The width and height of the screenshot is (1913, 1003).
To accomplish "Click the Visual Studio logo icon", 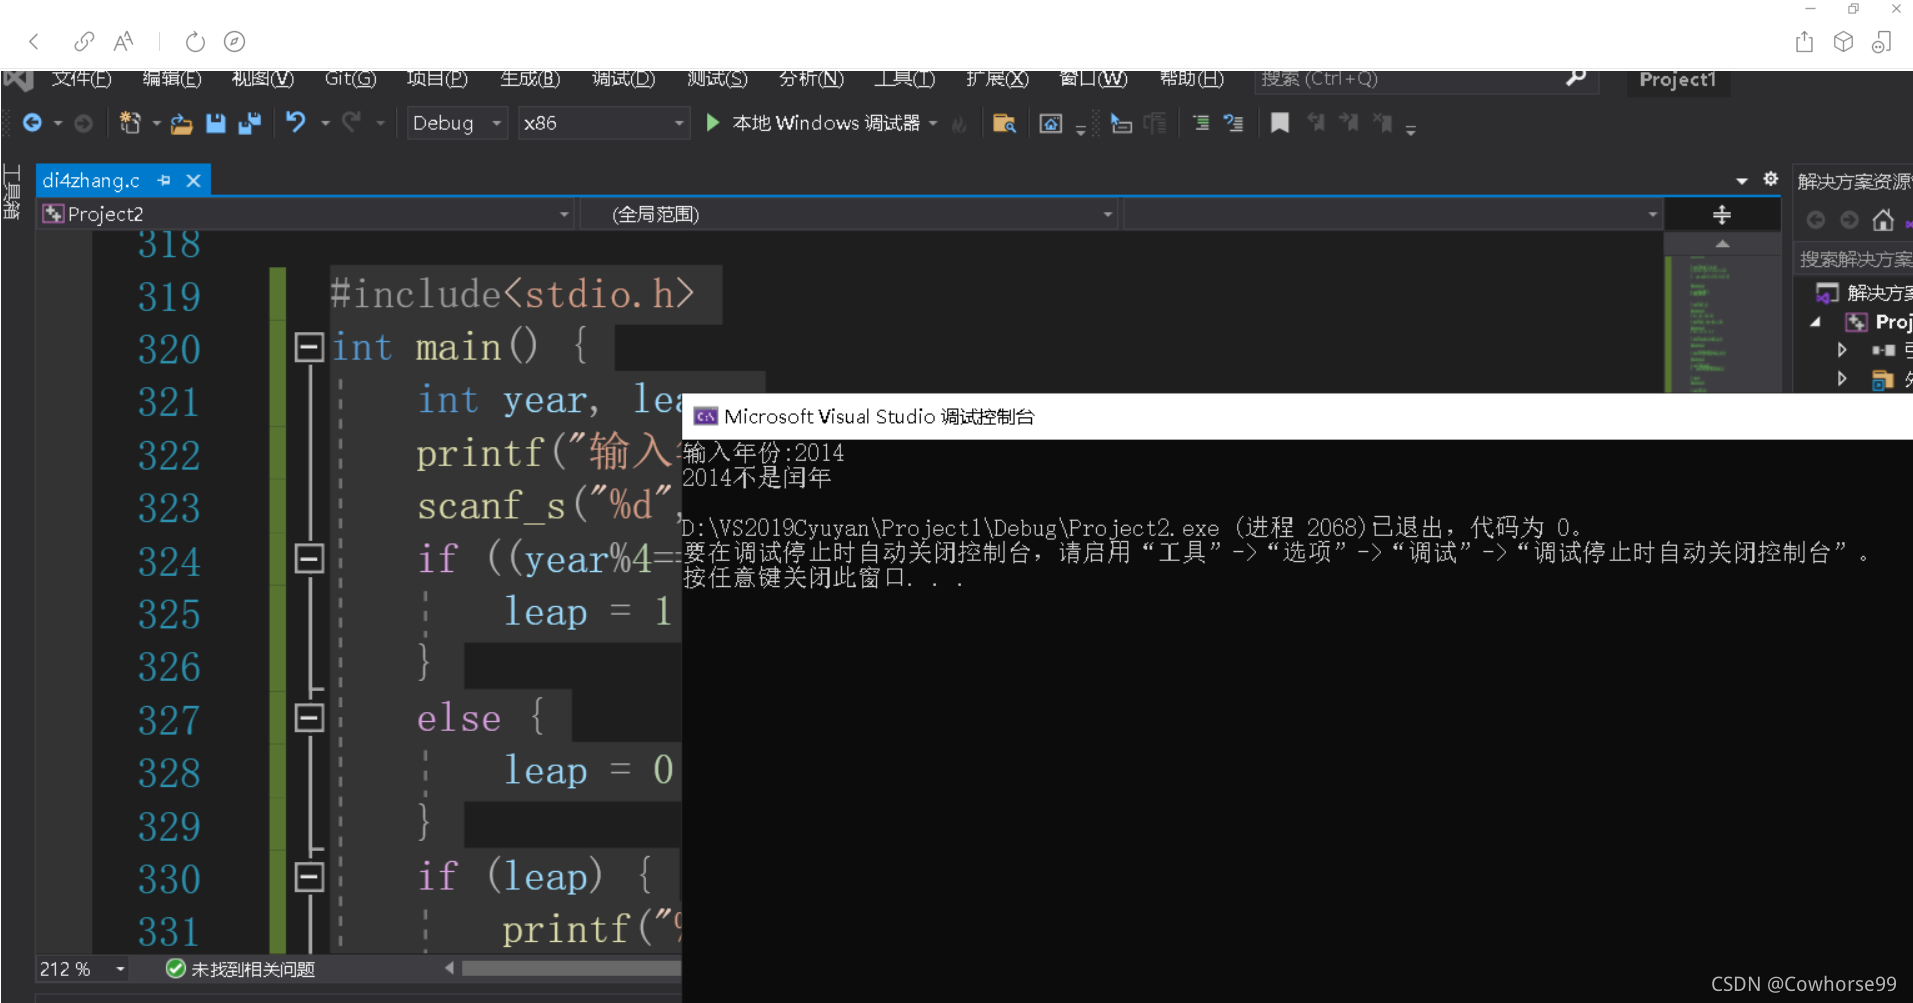I will tap(18, 80).
